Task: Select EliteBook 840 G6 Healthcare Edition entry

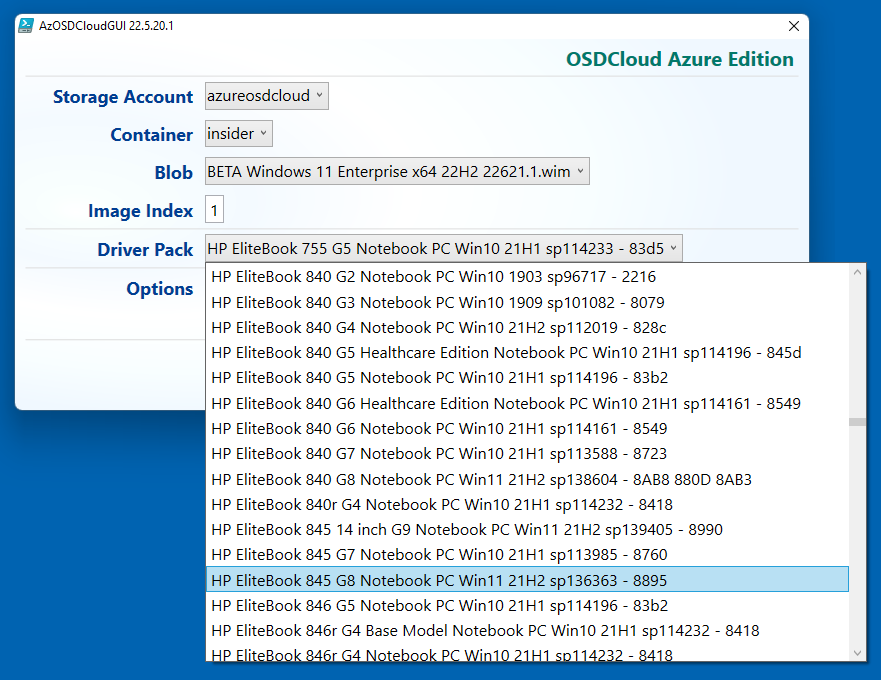Action: click(x=527, y=404)
